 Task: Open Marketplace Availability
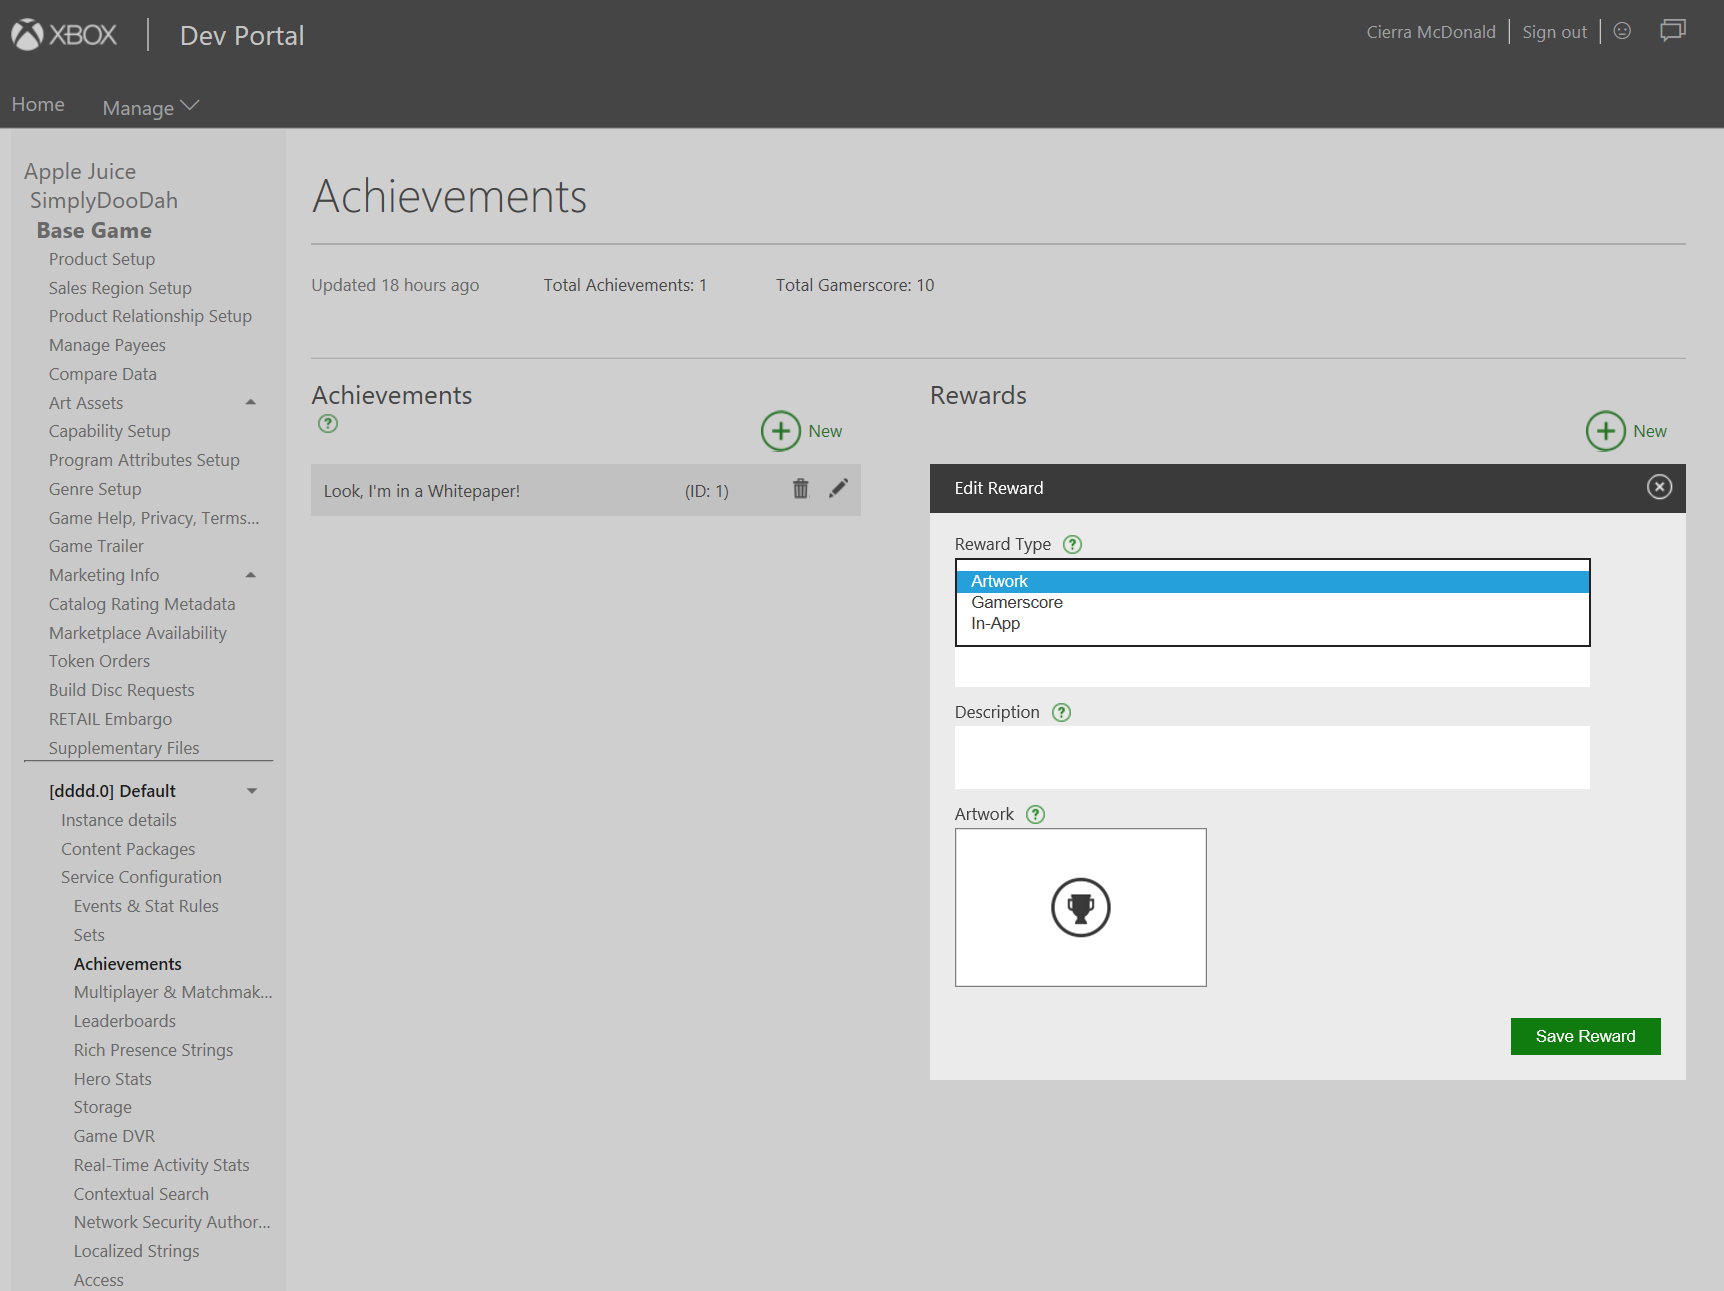point(138,633)
